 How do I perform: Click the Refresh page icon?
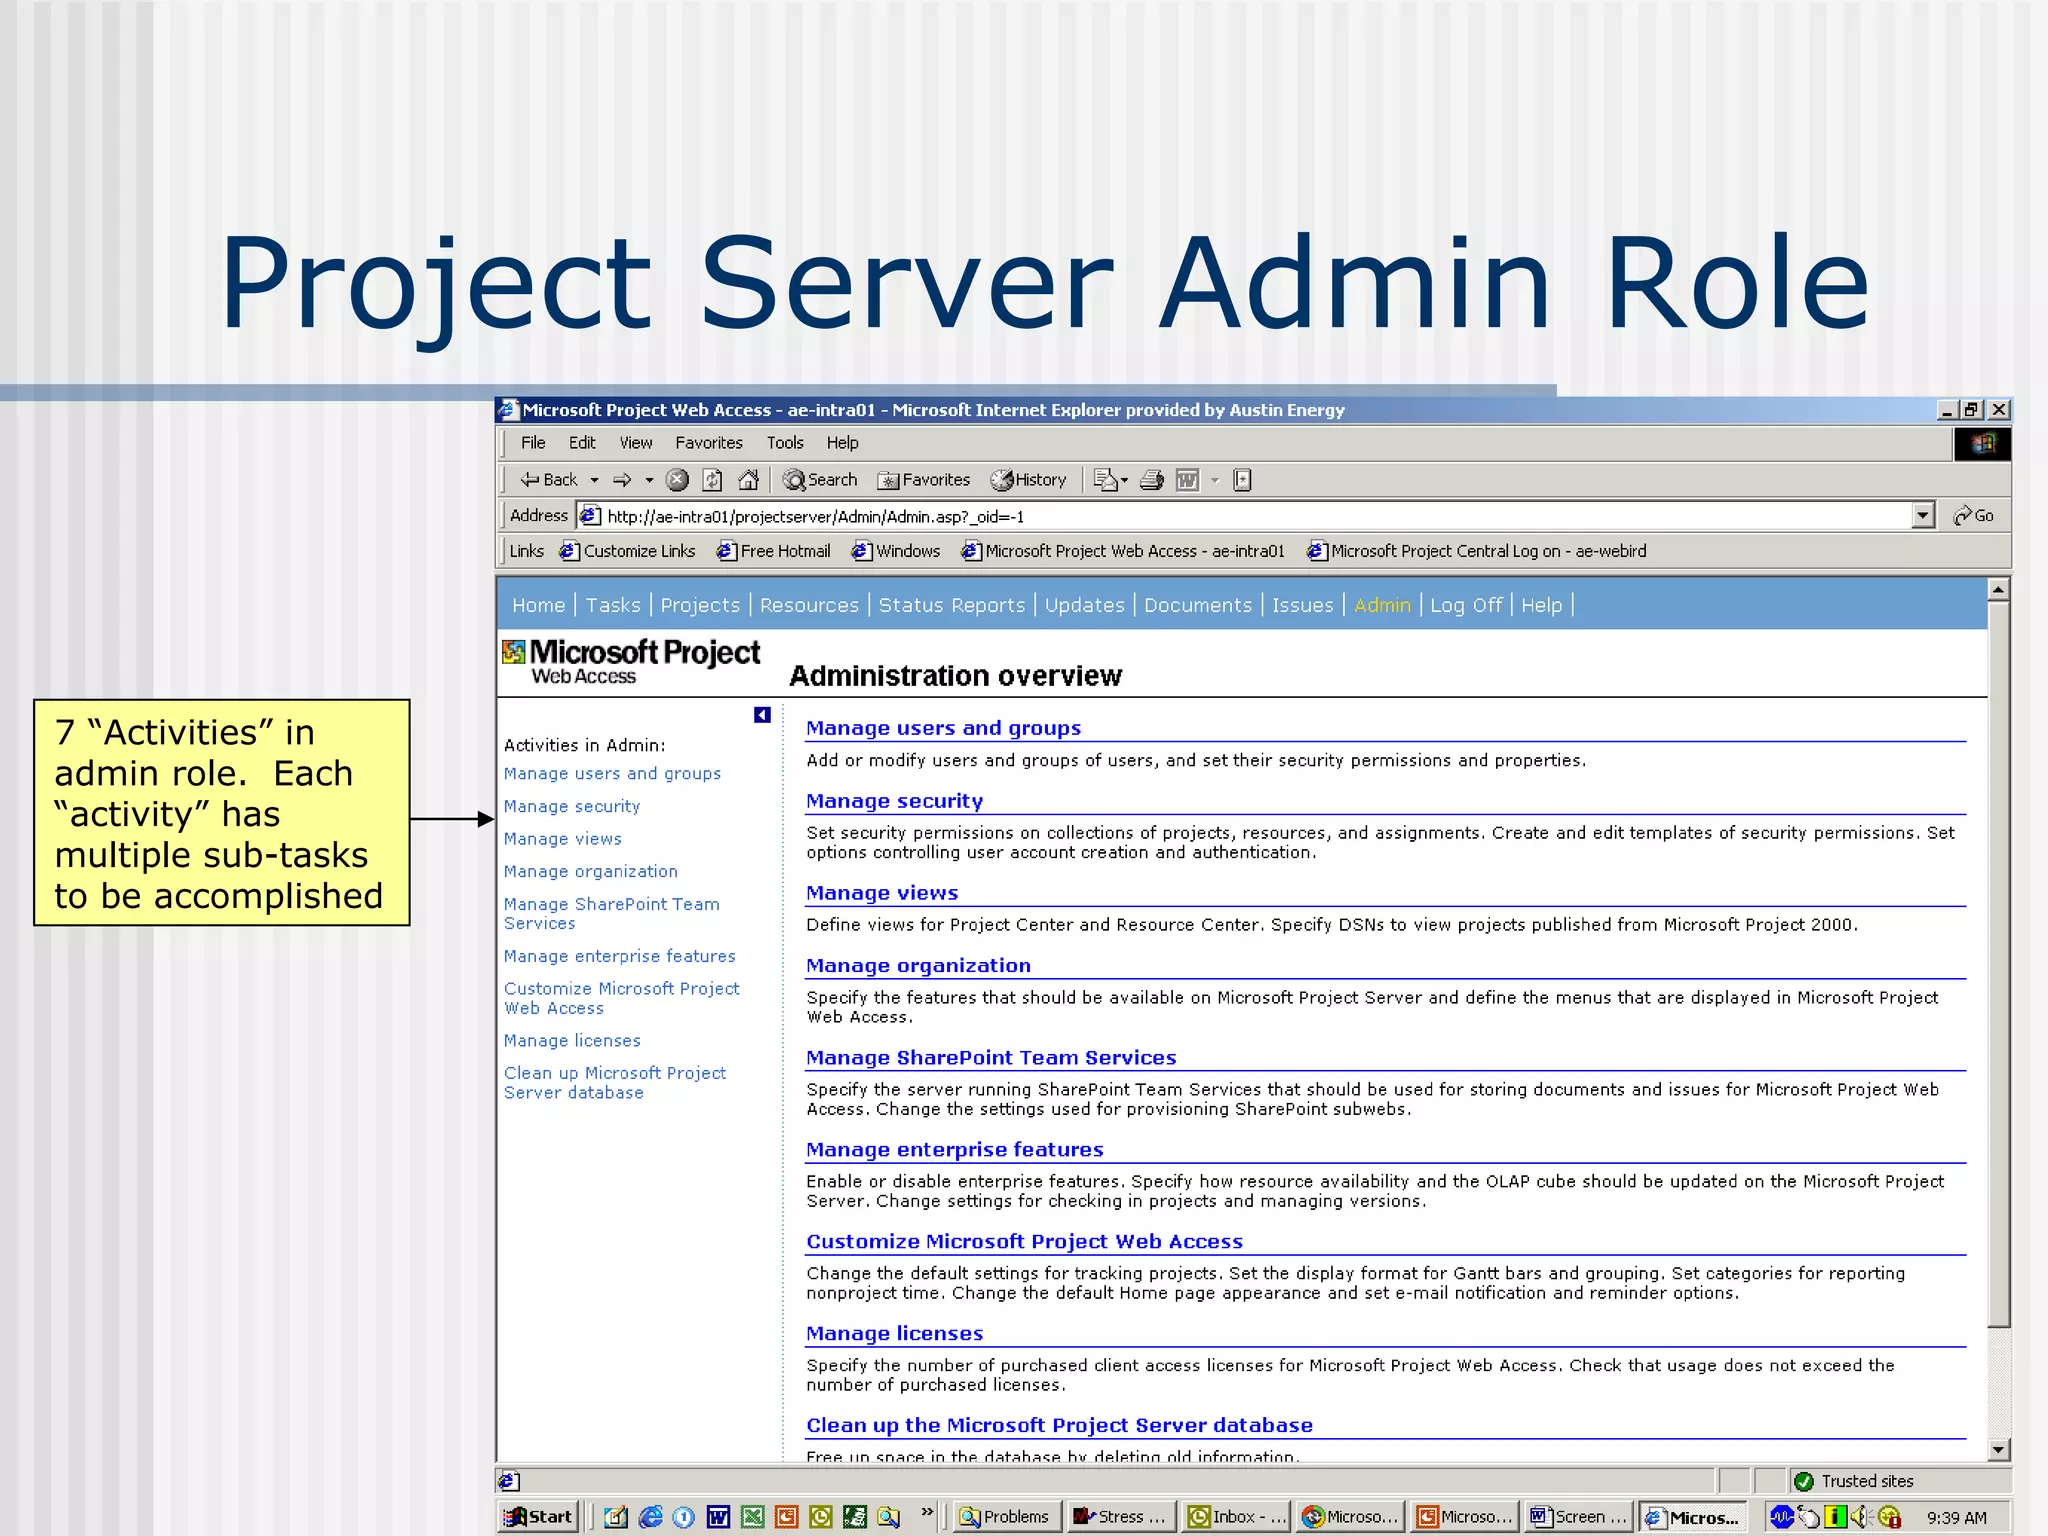pyautogui.click(x=712, y=480)
